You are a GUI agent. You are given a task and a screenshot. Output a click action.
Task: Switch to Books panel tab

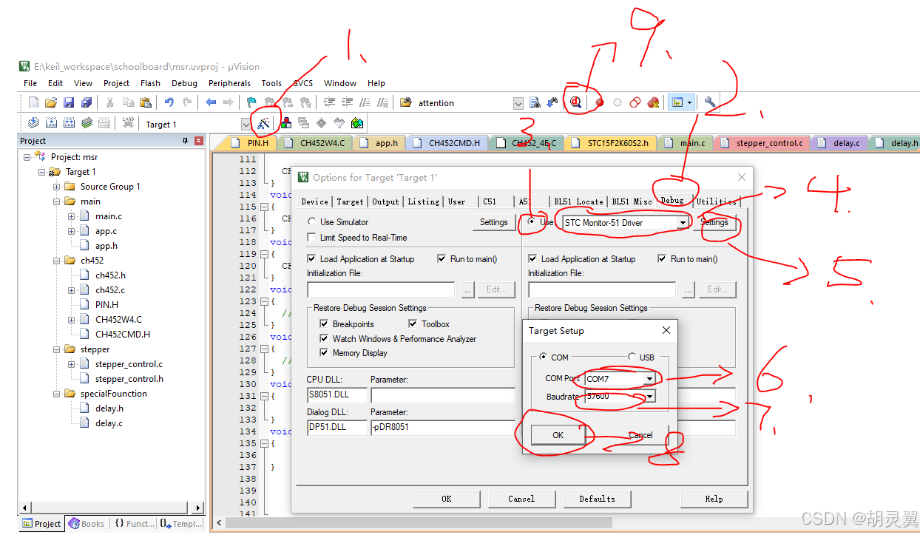point(87,523)
